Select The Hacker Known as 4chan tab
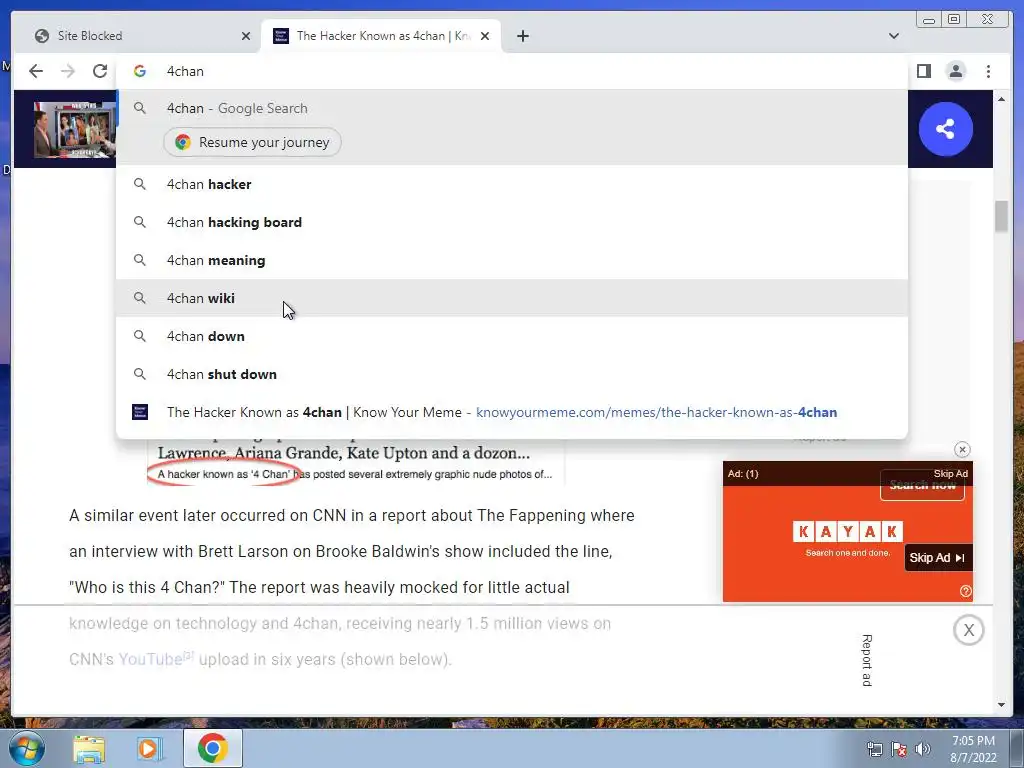The width and height of the screenshot is (1024, 768). (x=381, y=36)
